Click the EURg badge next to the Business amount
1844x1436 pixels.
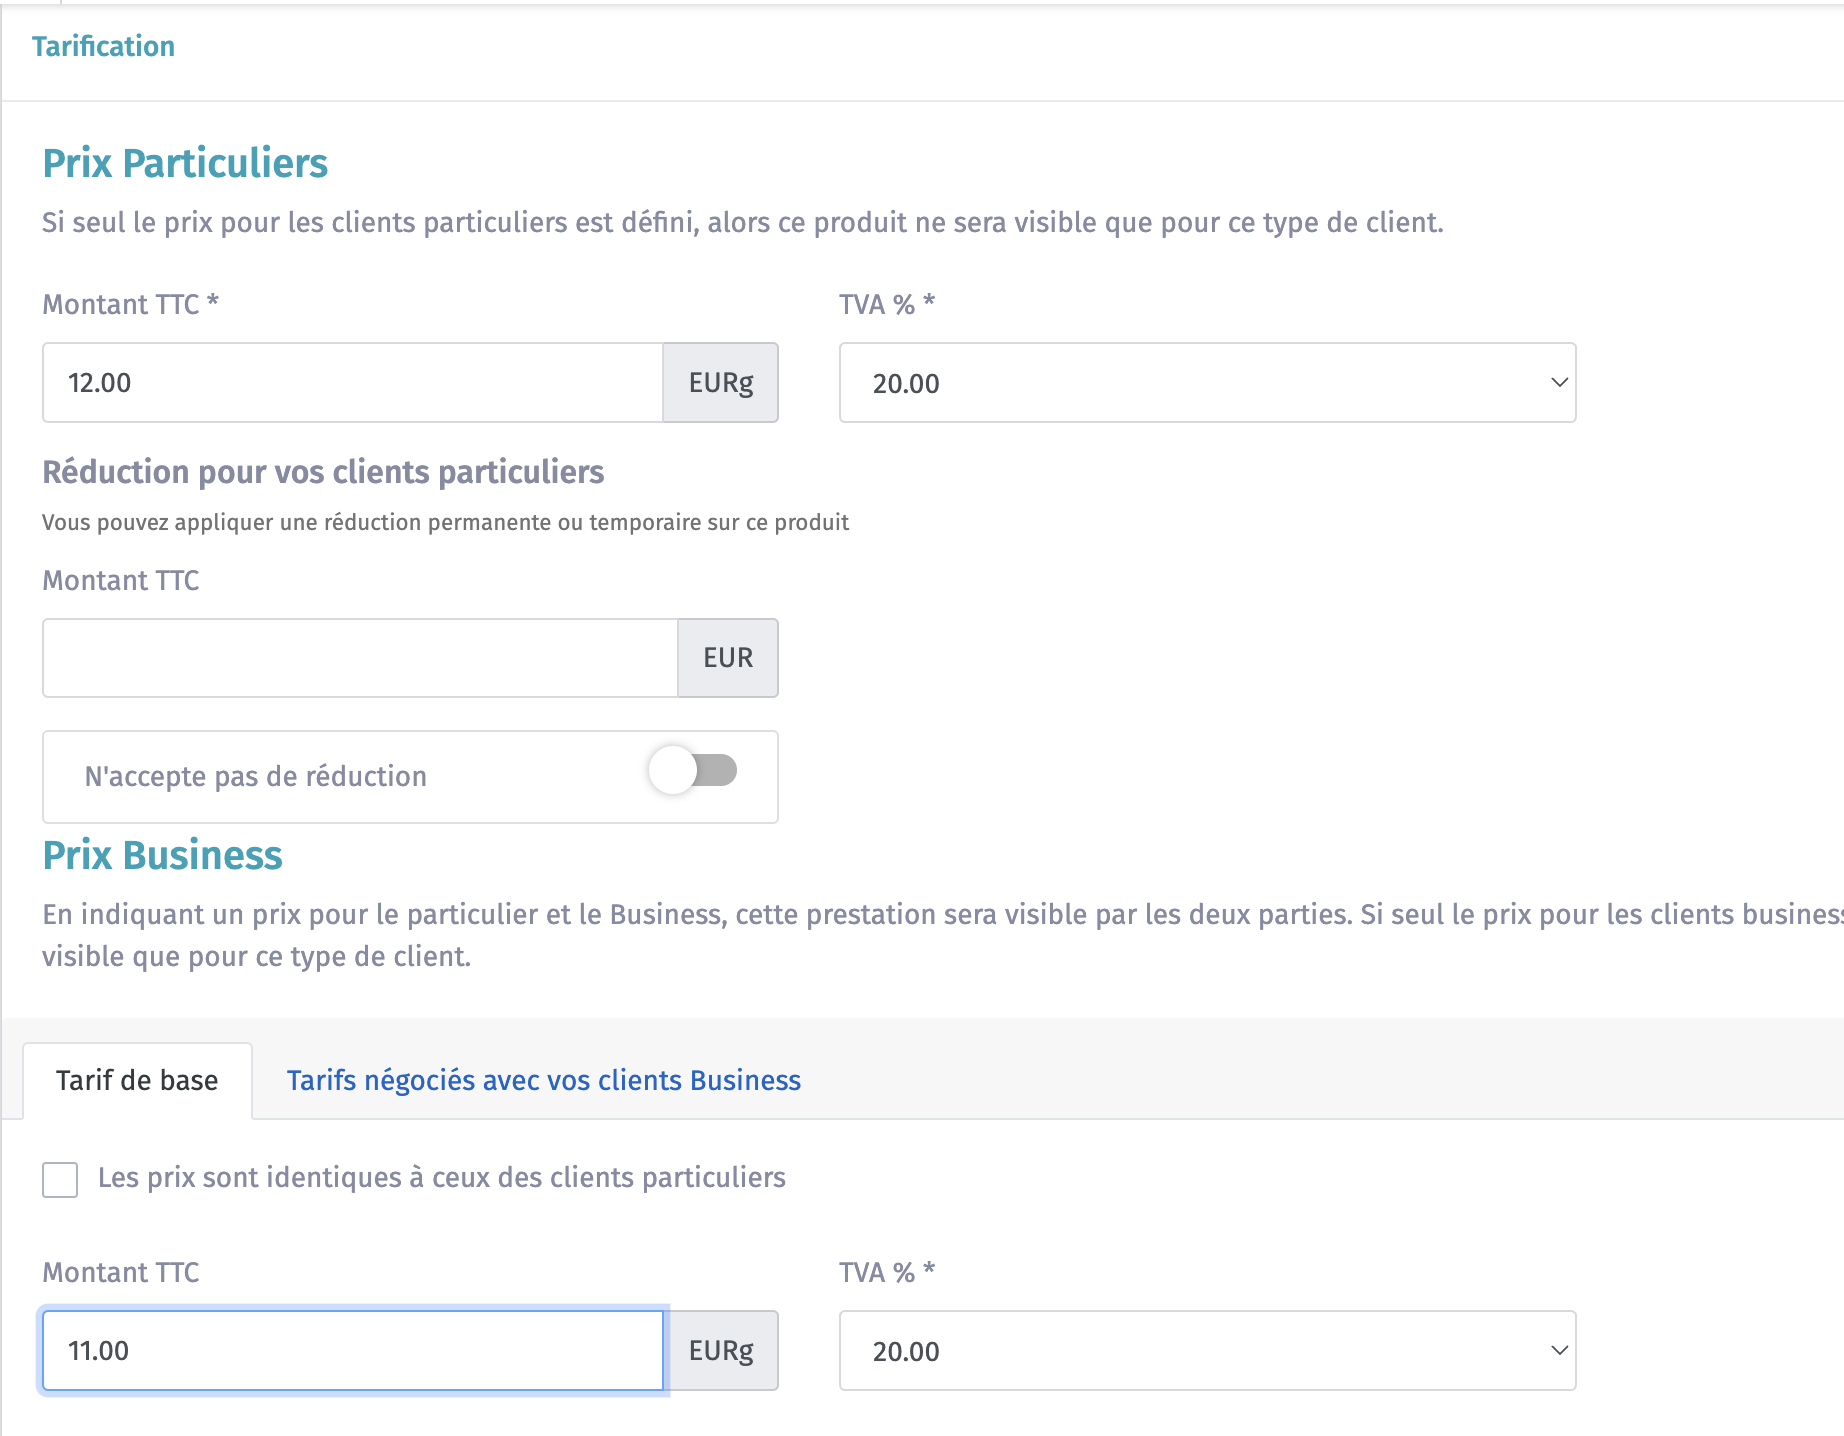[720, 1351]
